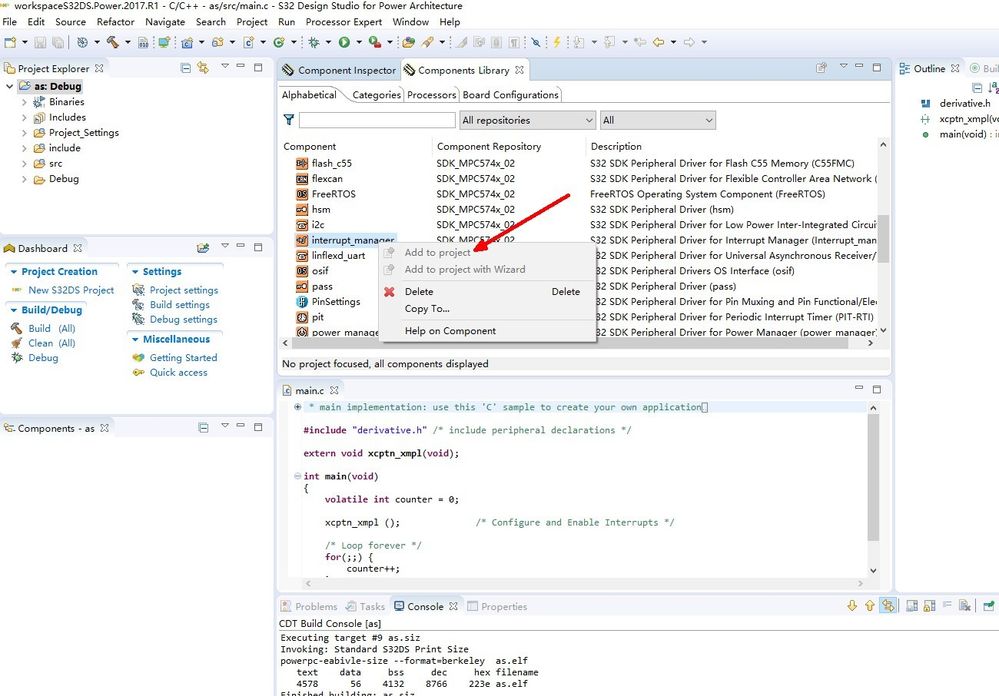Collapse the Project Creation section

13,272
